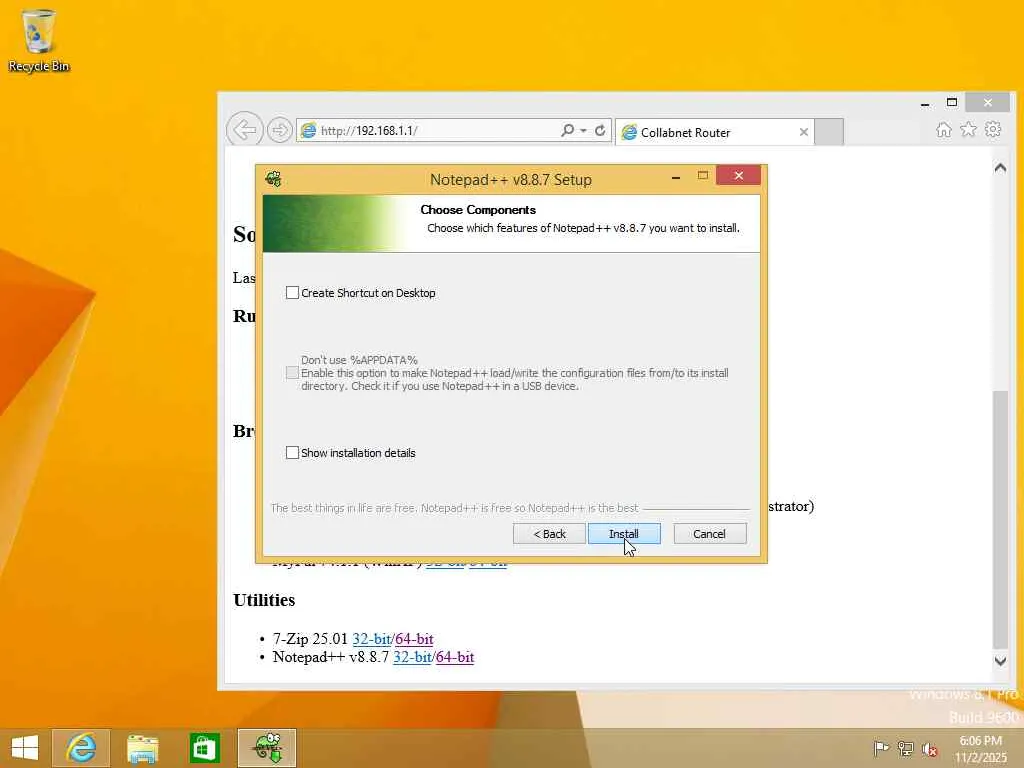Enable Create Shortcut on Desktop checkbox
1024x768 pixels.
click(x=293, y=293)
